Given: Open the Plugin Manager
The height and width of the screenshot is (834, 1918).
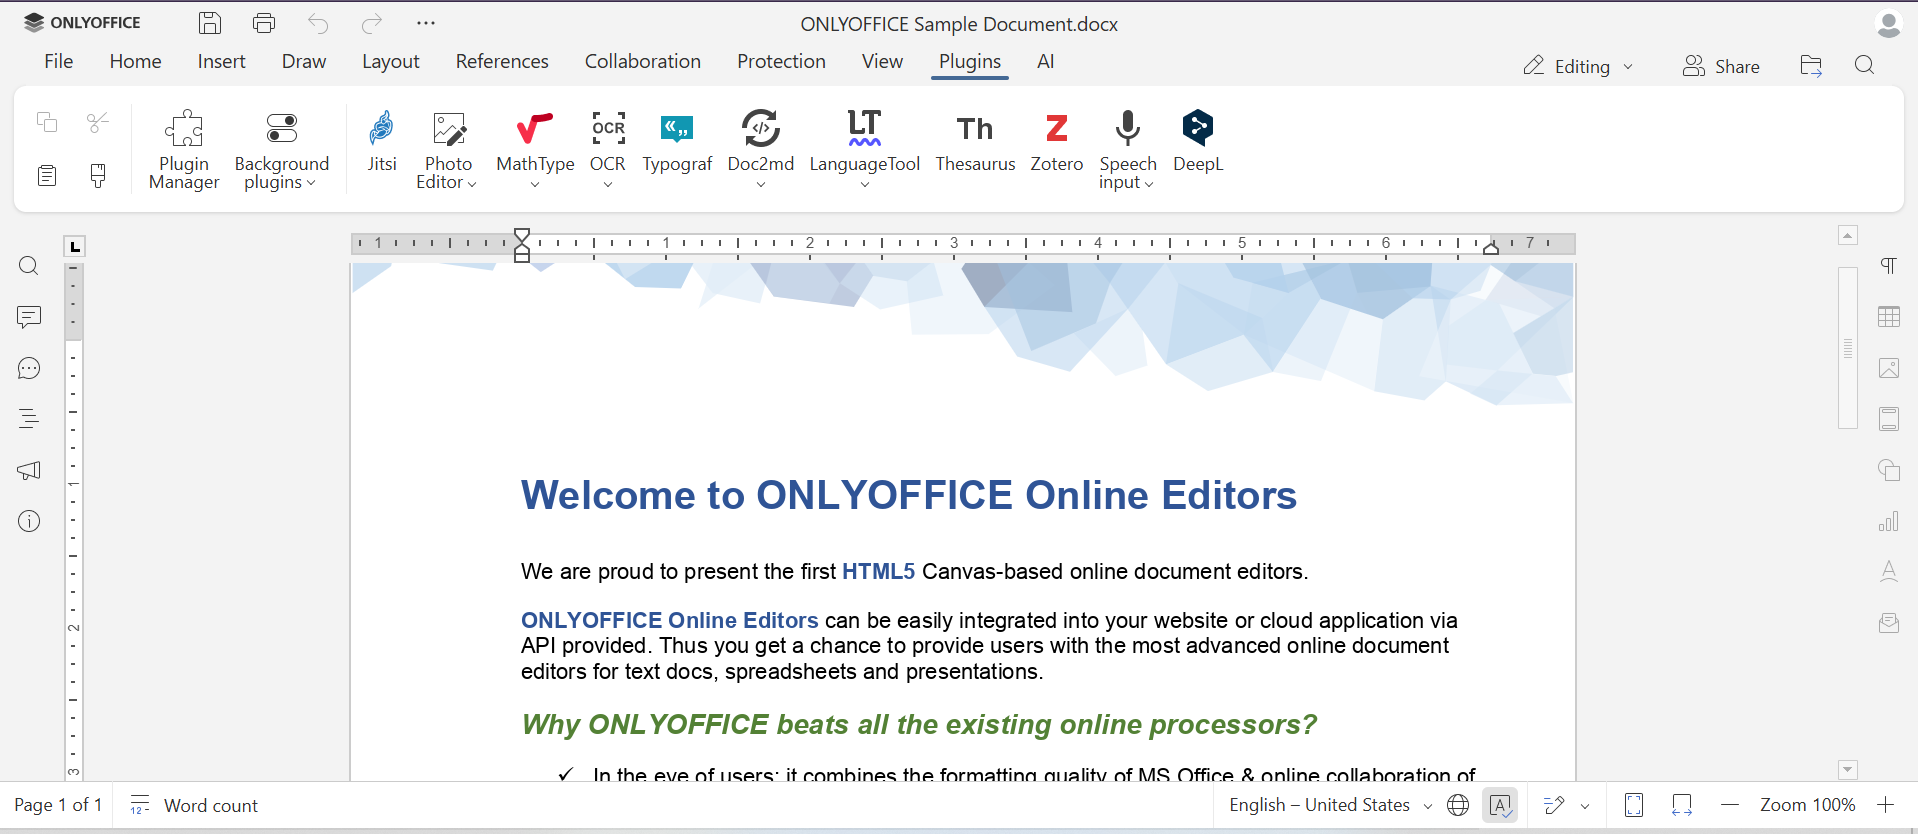Looking at the screenshot, I should [184, 149].
